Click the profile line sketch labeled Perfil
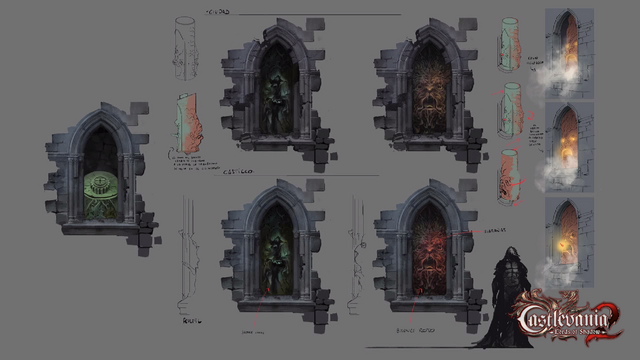This screenshot has width=640, height=360. [189, 255]
